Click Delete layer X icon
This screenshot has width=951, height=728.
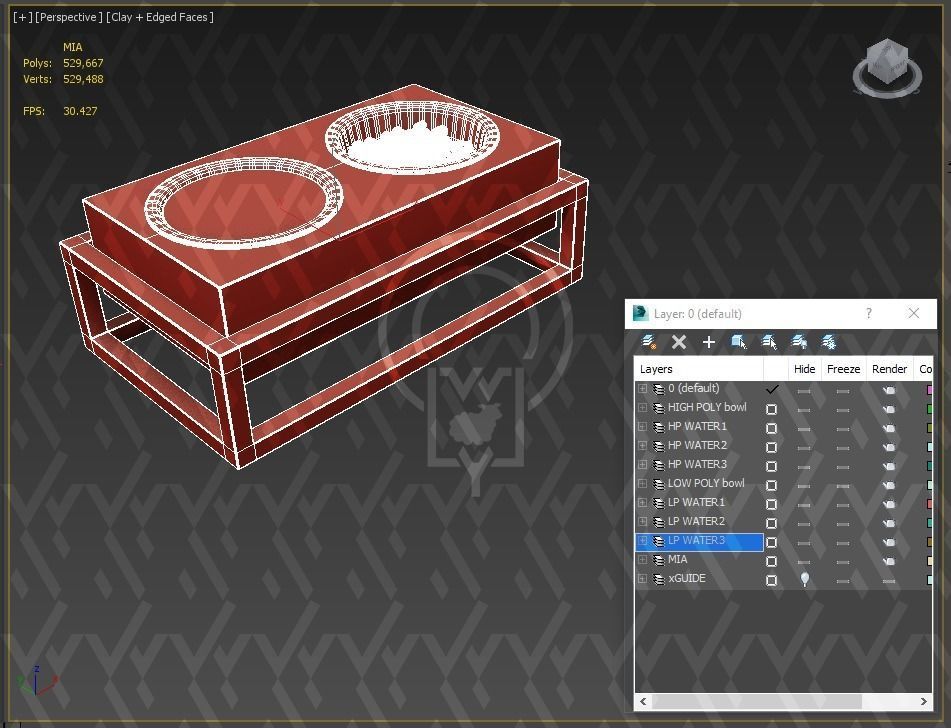click(679, 342)
